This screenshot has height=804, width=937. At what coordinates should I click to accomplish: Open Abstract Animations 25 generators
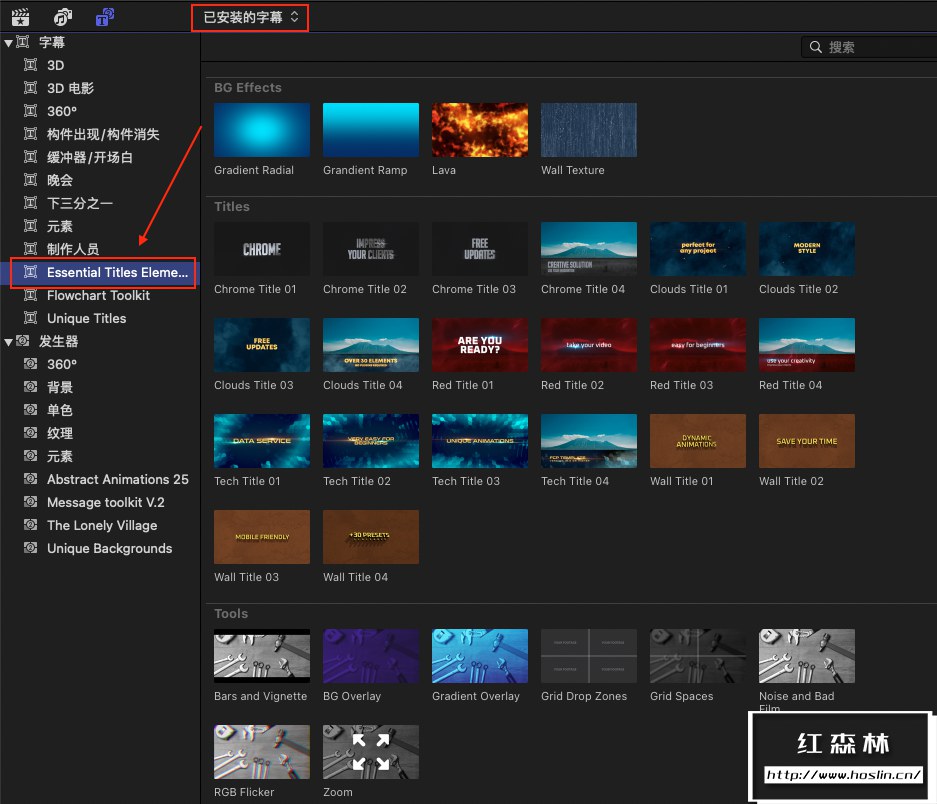[117, 479]
